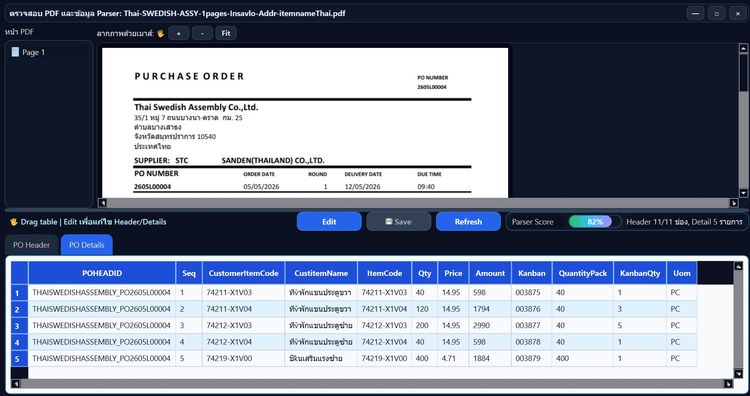Click KanbanQty cell 3 in row 2

click(640, 309)
